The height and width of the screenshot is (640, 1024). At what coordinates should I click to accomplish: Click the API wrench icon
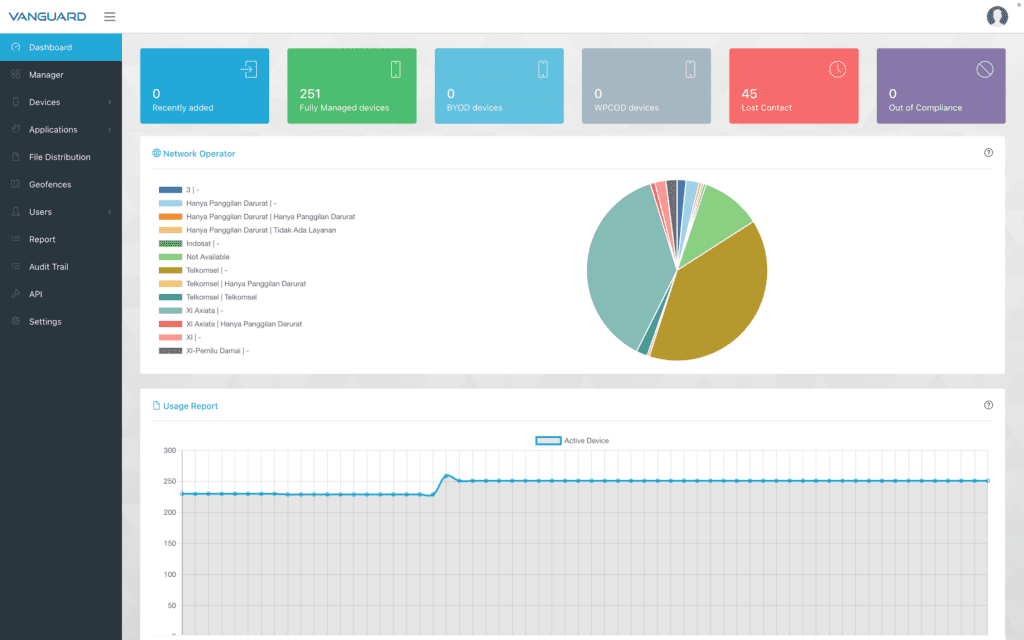click(16, 294)
